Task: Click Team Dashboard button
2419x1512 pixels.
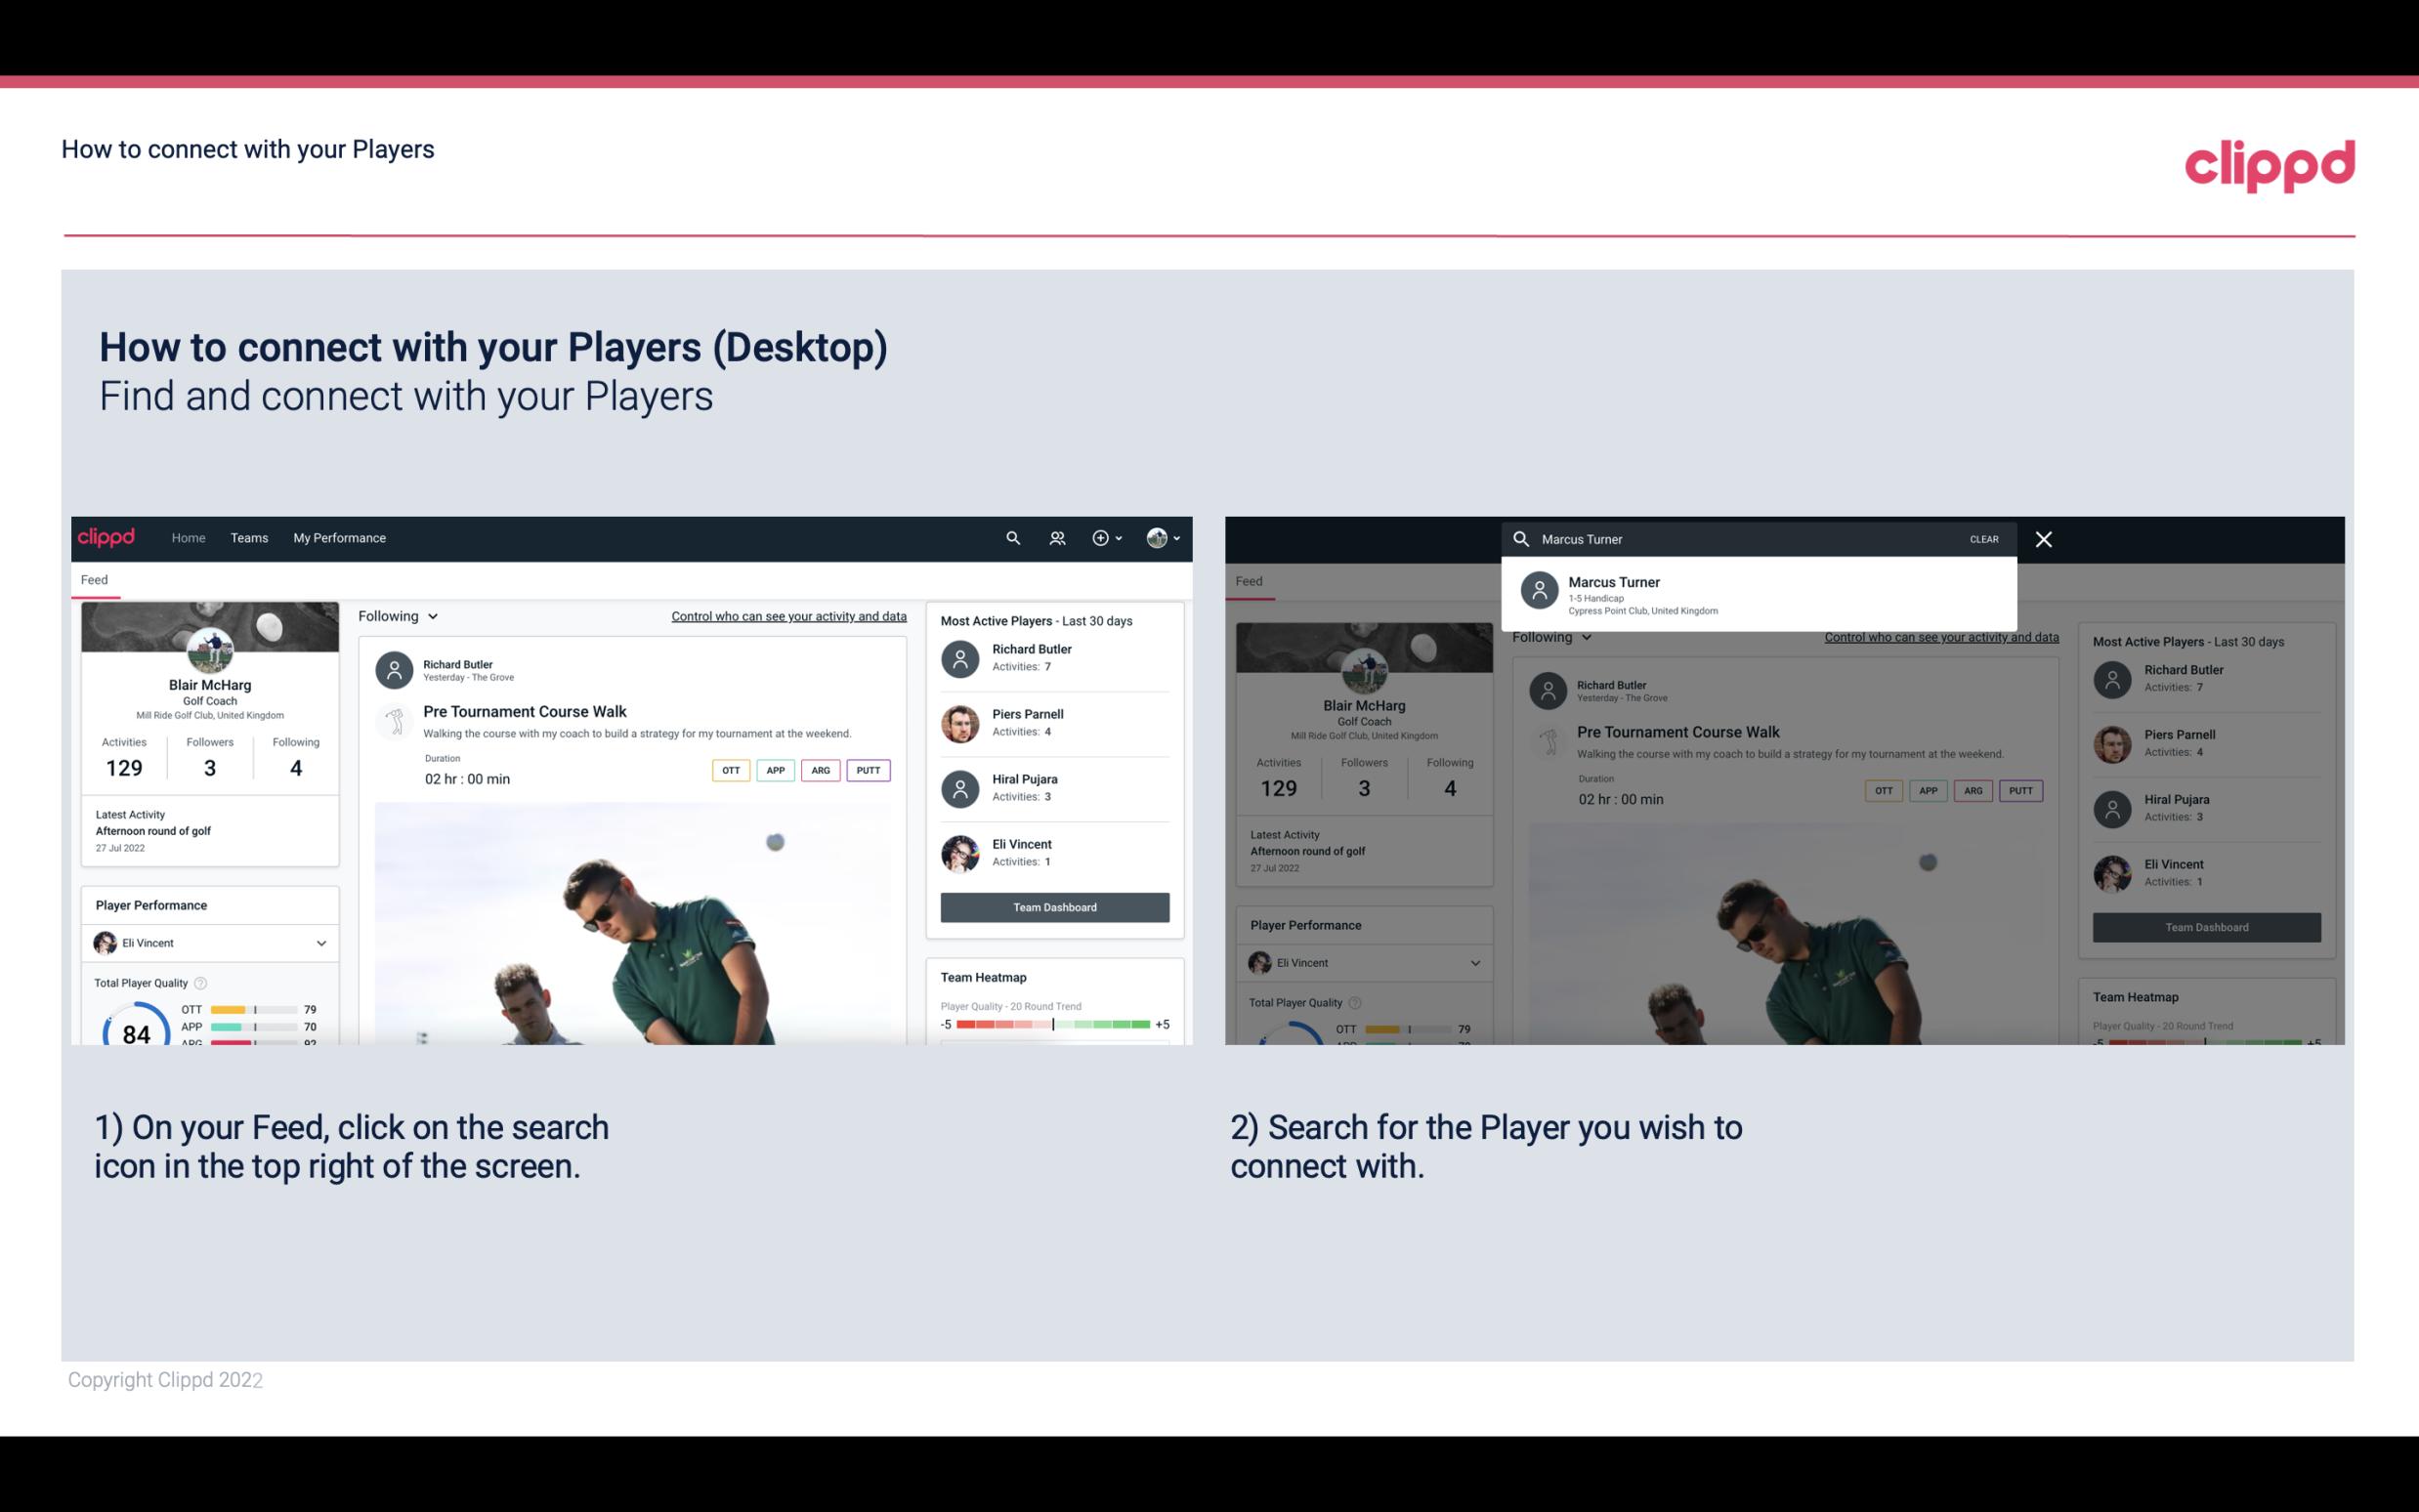Action: (1053, 904)
